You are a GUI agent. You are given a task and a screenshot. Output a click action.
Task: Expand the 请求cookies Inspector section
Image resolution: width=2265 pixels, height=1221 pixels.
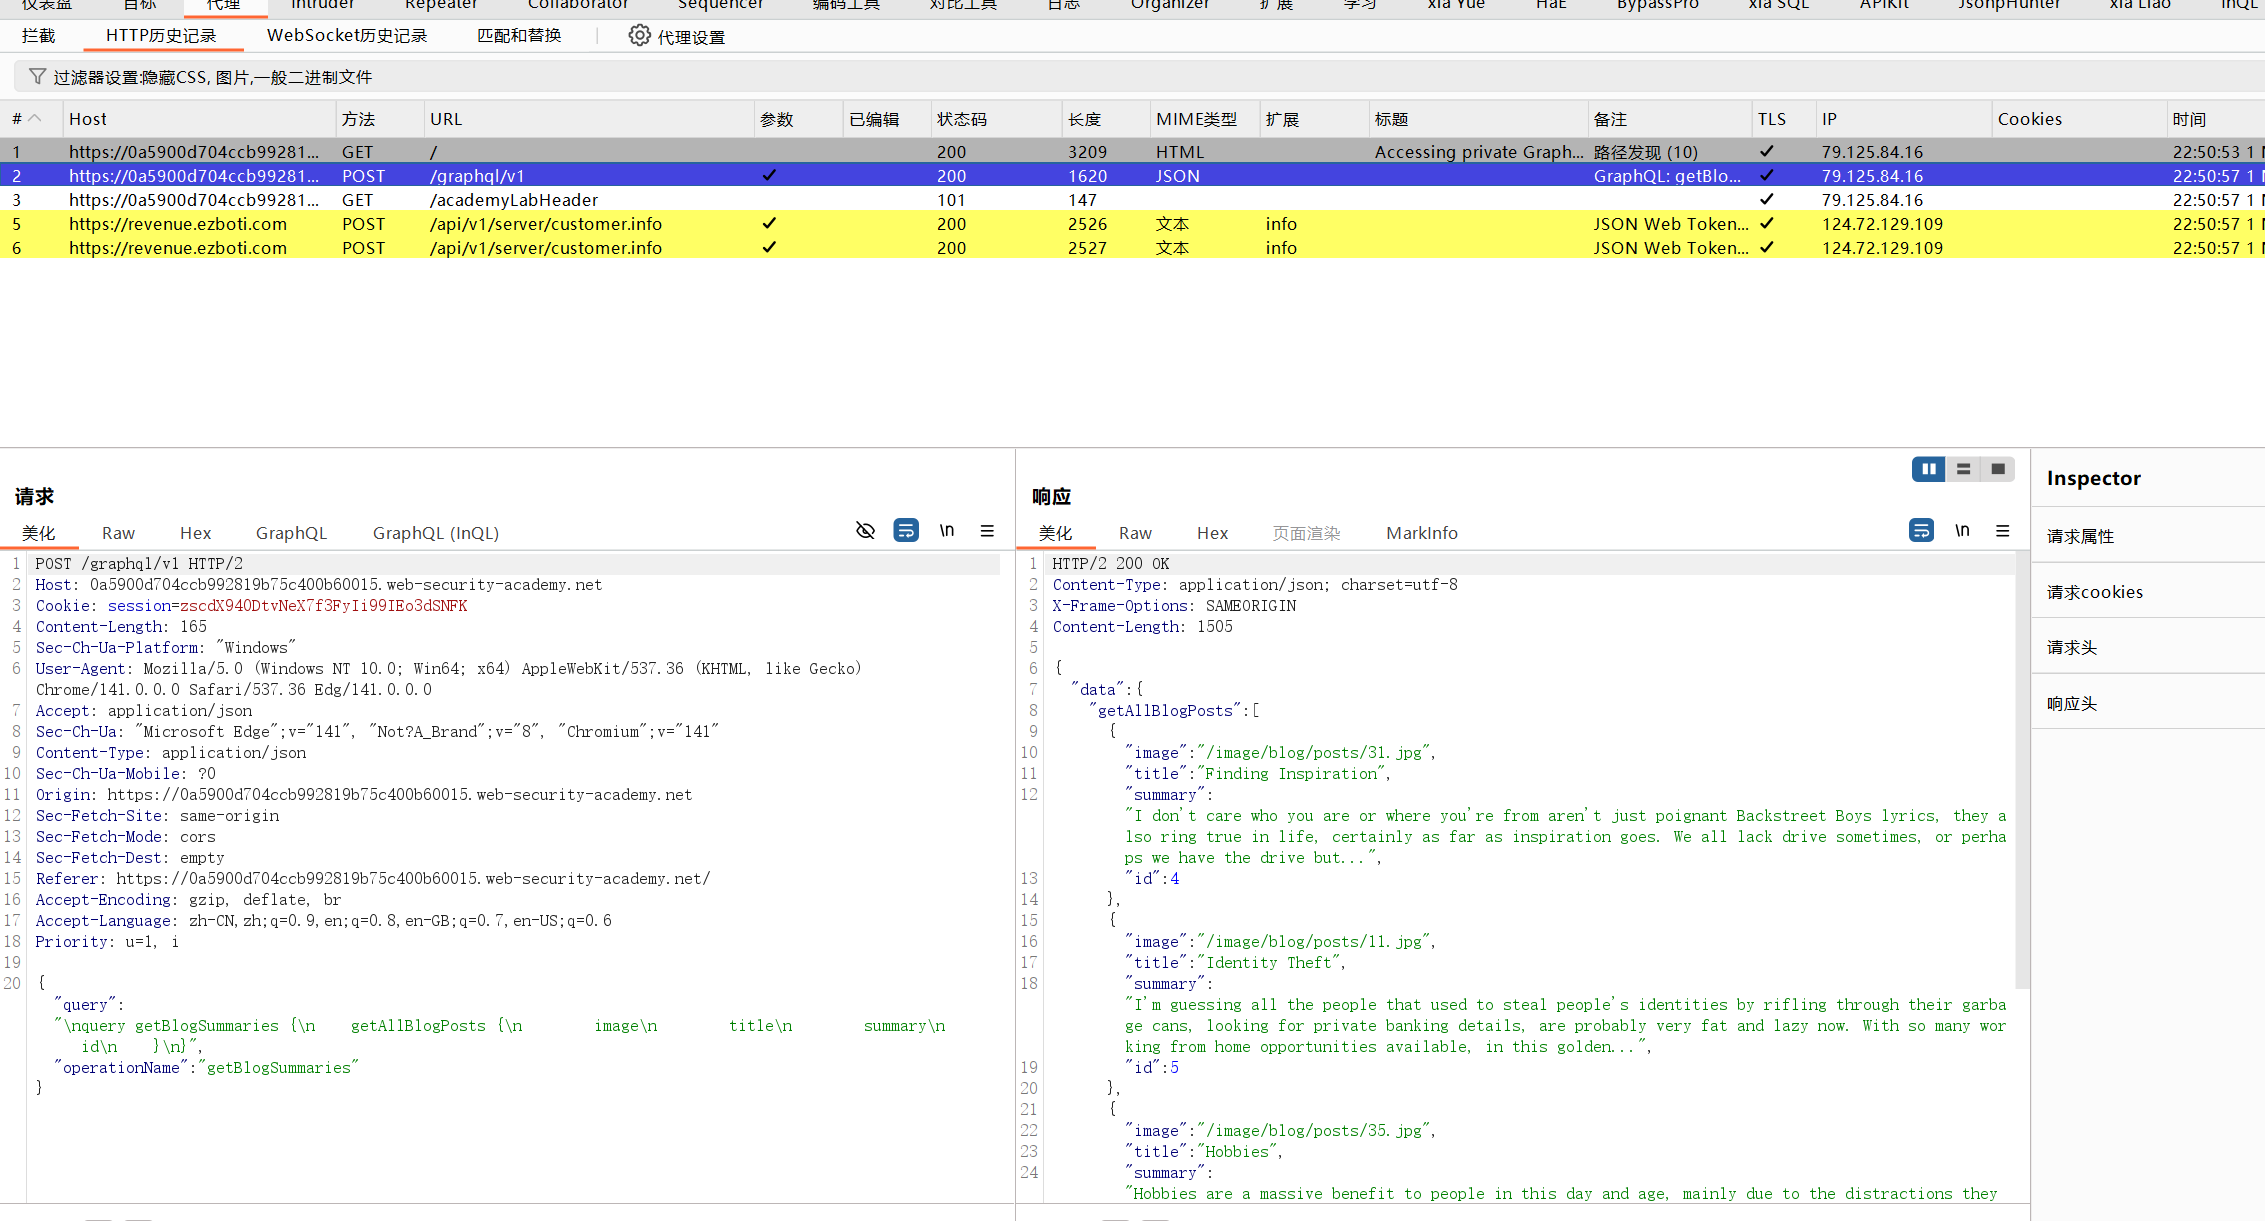[2094, 592]
